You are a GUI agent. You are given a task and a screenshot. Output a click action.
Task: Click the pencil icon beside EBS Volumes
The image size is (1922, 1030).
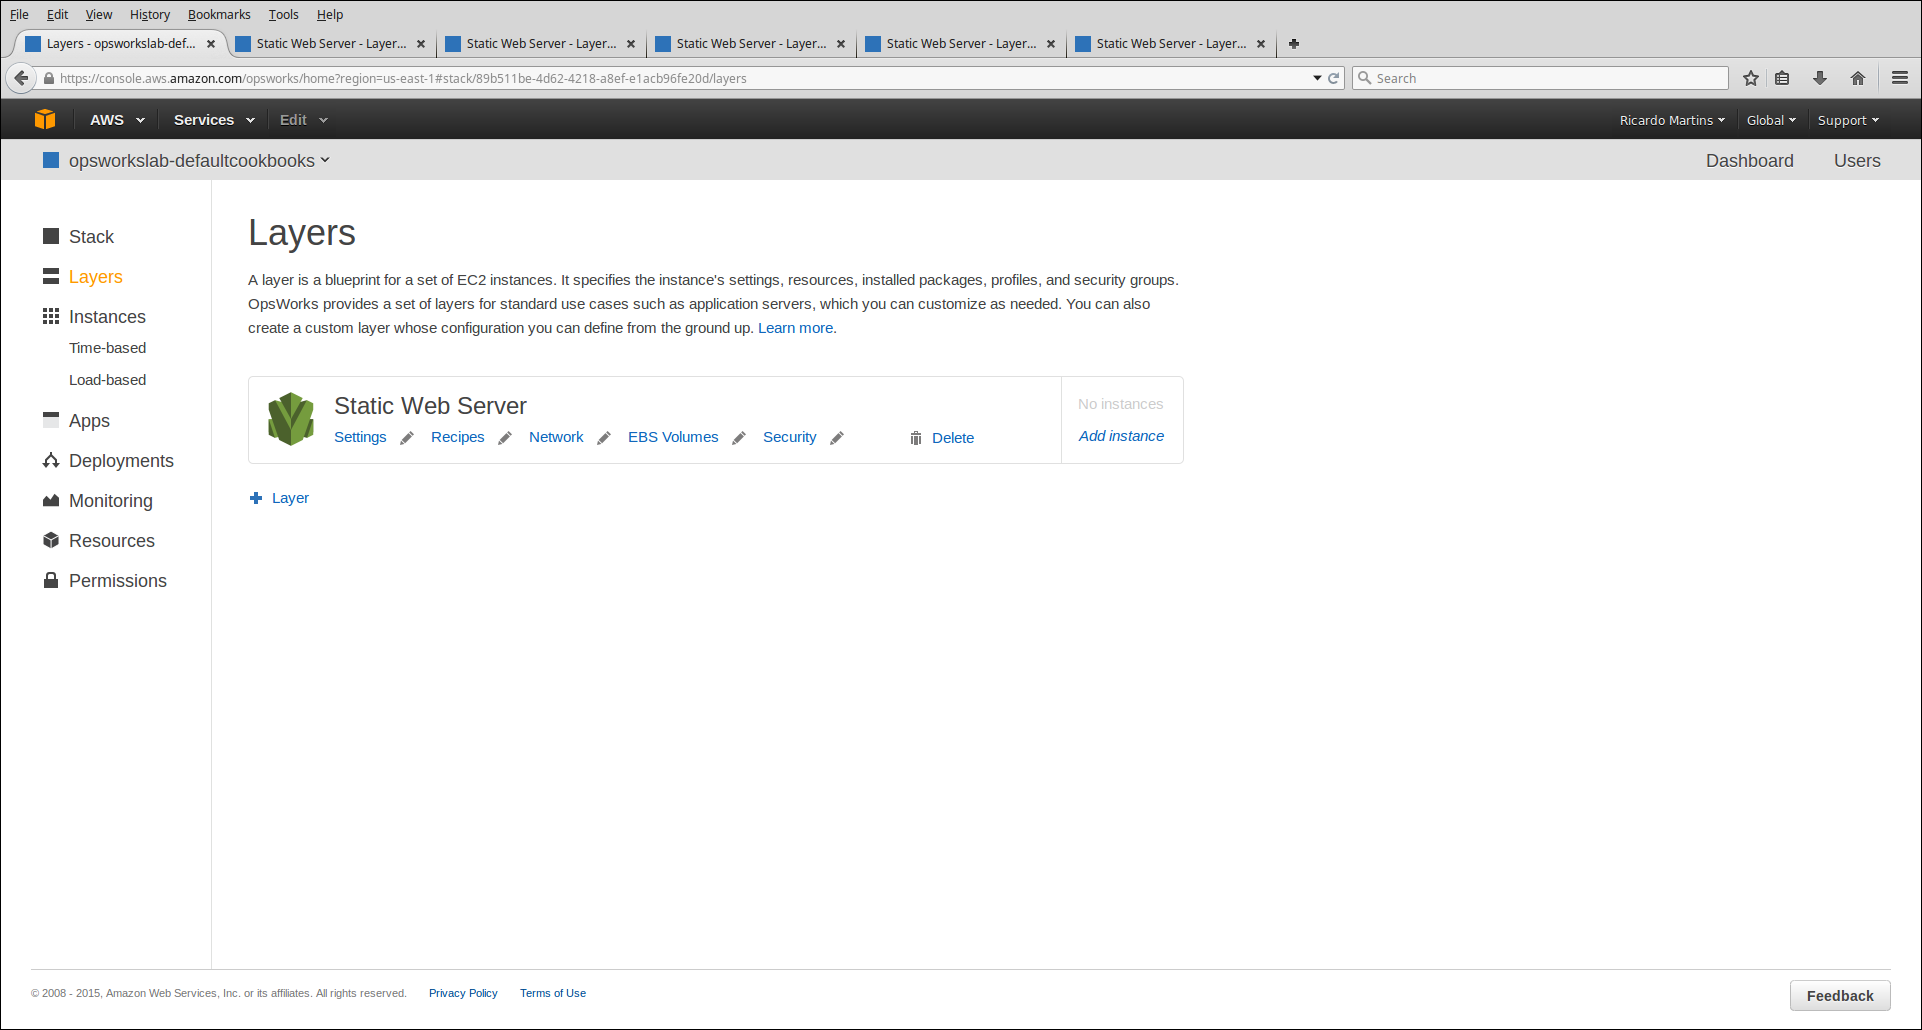pos(739,438)
